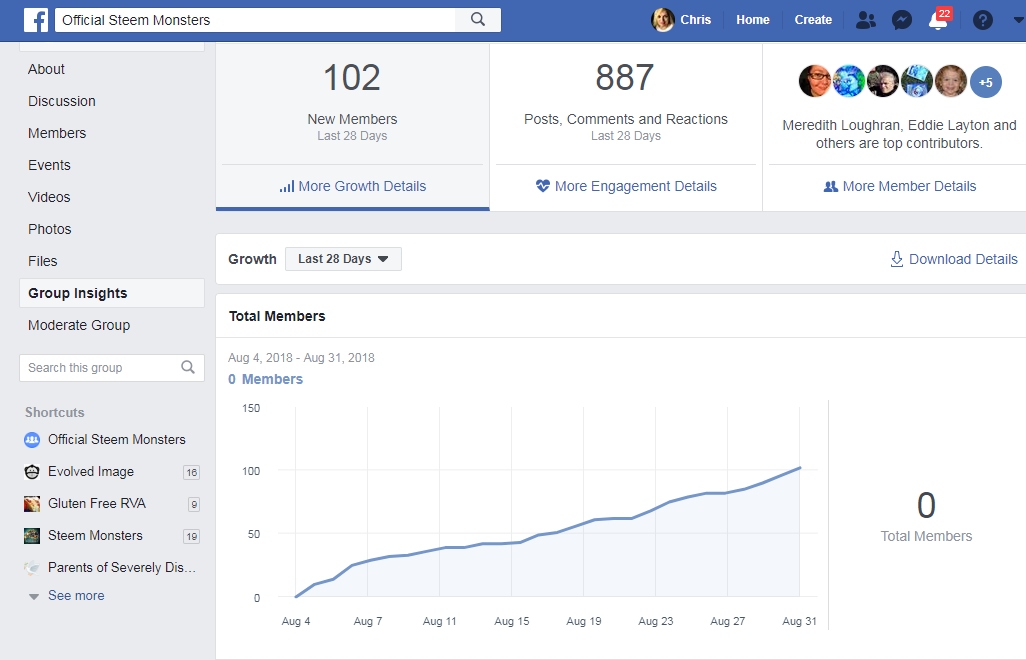Image resolution: width=1026 pixels, height=660 pixels.
Task: Click More Engagement Details link
Action: pyautogui.click(x=626, y=186)
